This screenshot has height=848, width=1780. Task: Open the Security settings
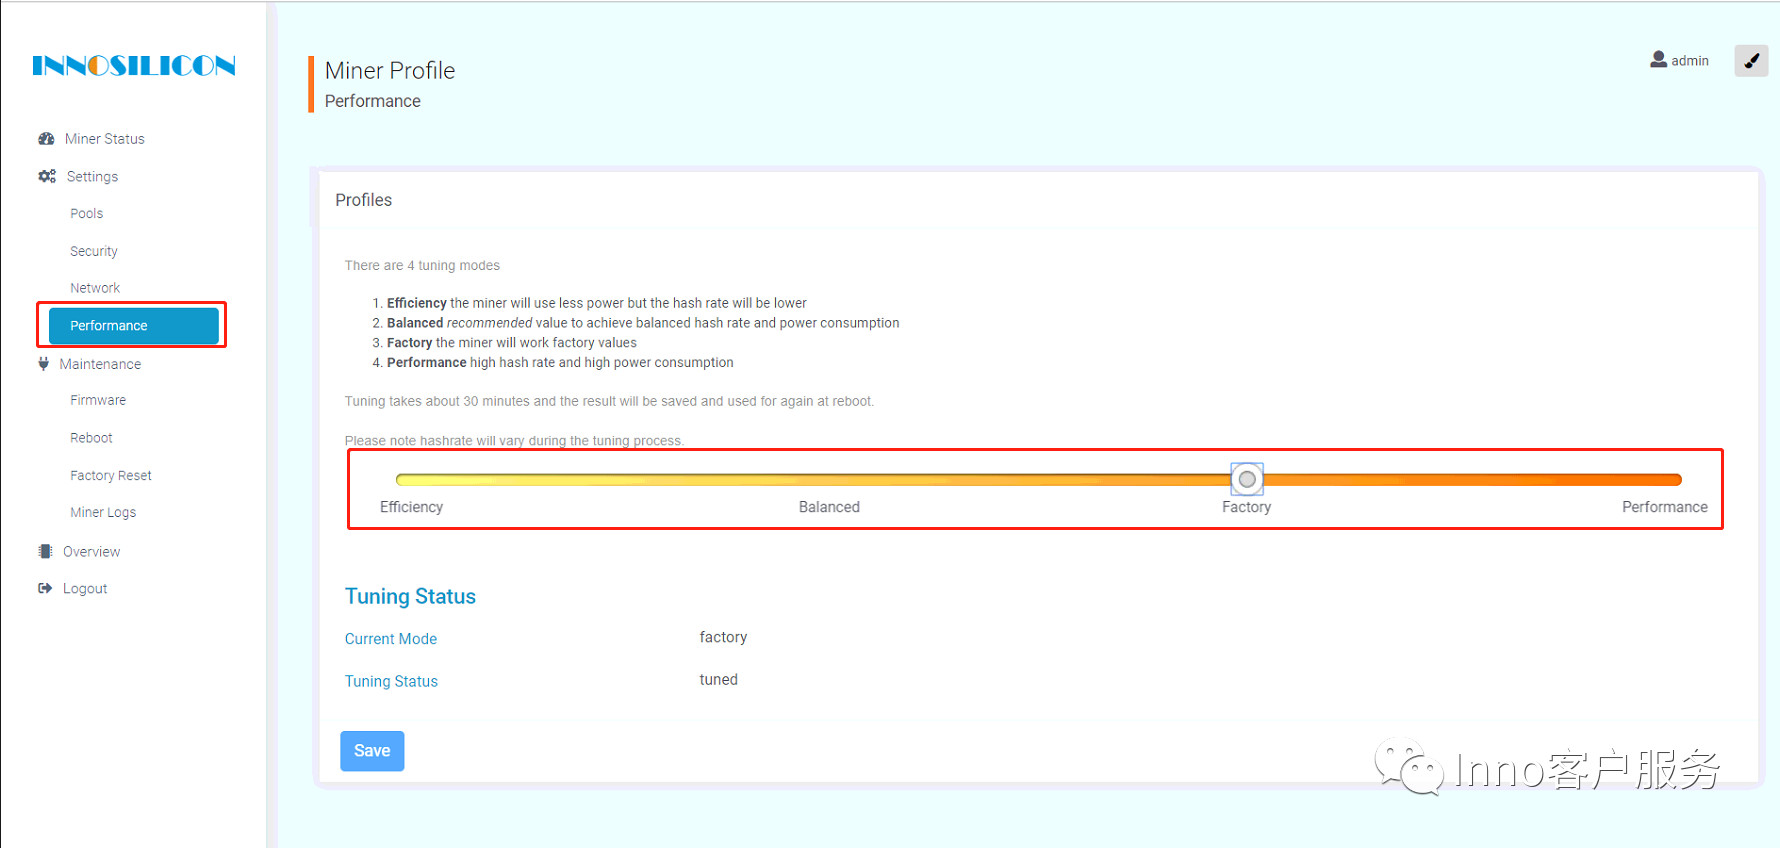pyautogui.click(x=94, y=251)
